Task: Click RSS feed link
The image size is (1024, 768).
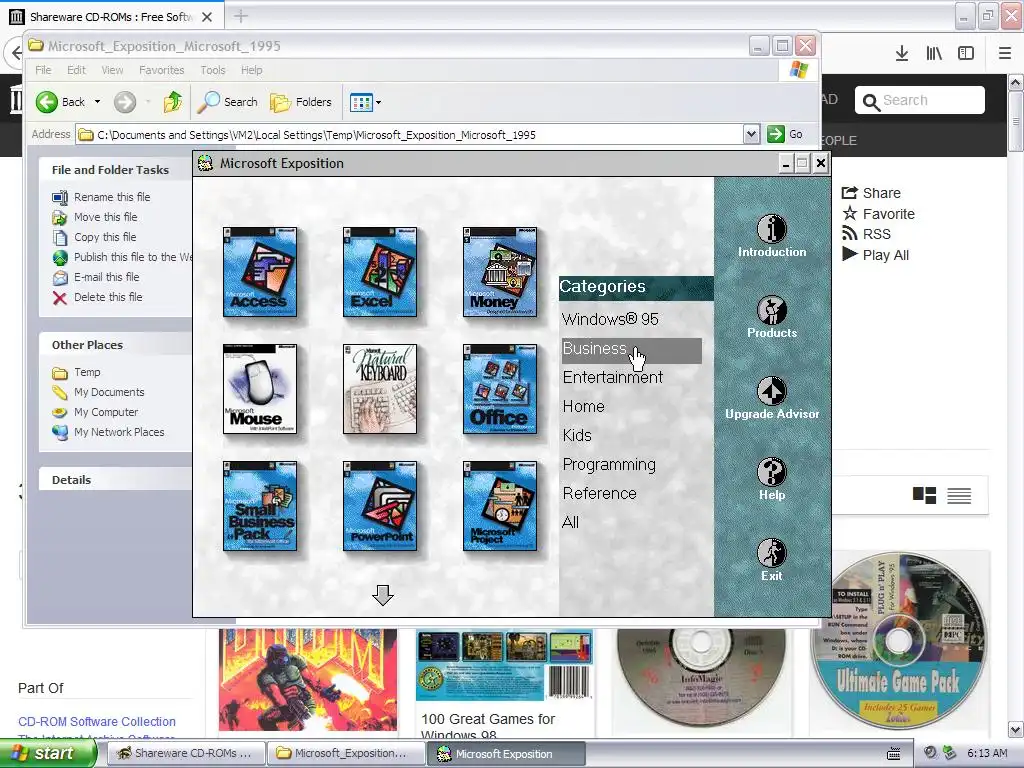Action: pyautogui.click(x=867, y=234)
